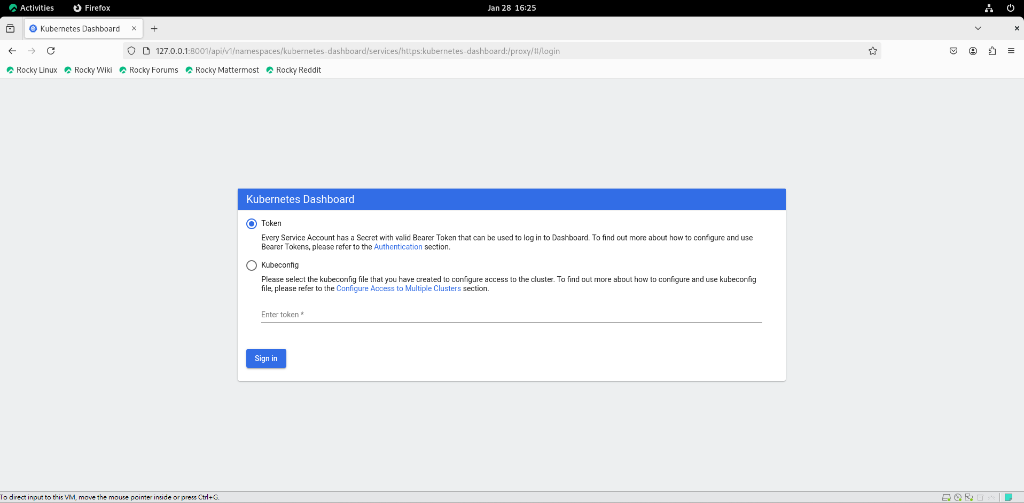Open the Activities overview

(x=31, y=8)
